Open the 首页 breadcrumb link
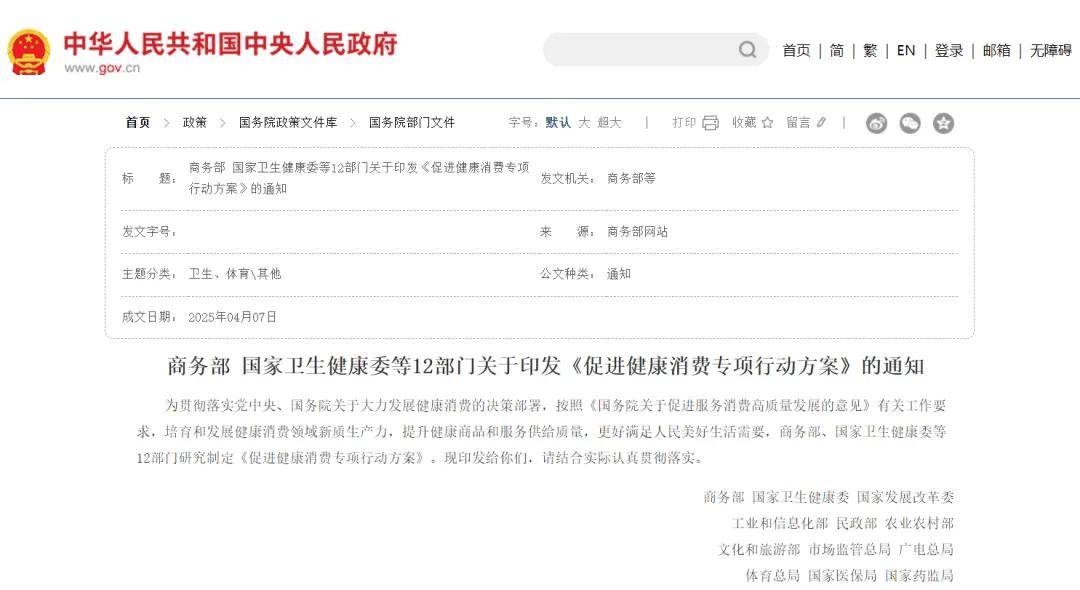This screenshot has width=1080, height=590. 138,123
